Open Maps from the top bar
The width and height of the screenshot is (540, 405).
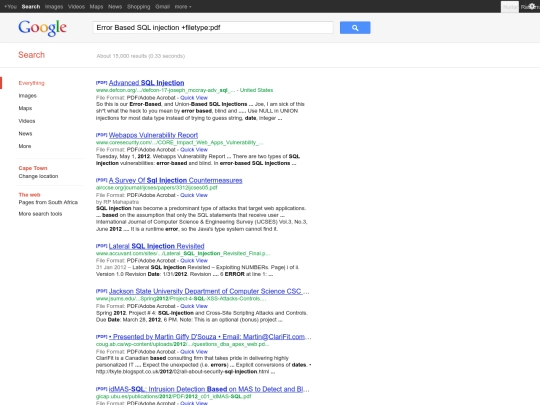(96, 7)
